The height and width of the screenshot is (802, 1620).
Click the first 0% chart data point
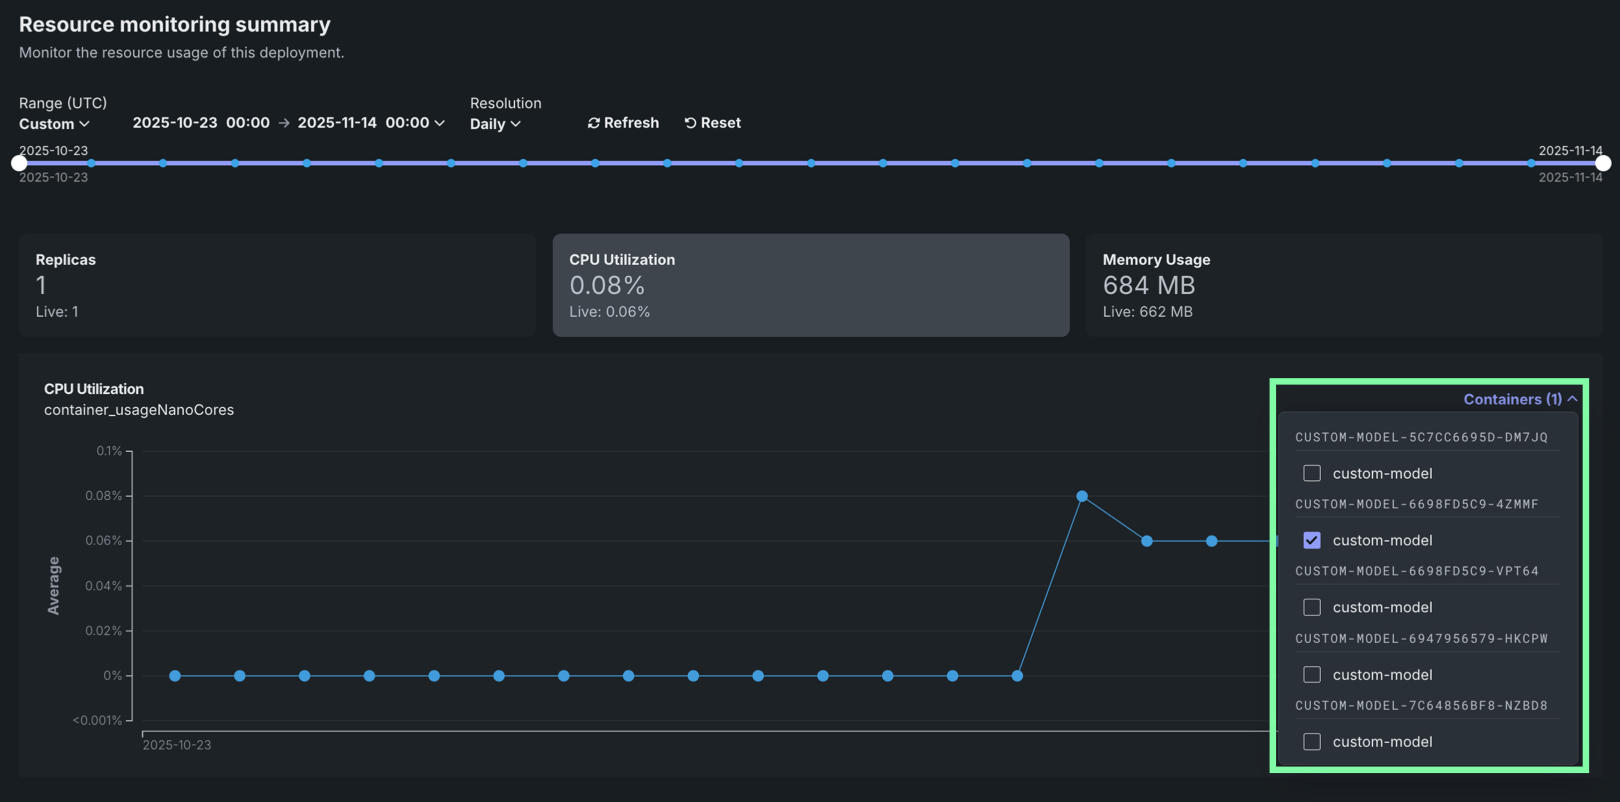[175, 676]
